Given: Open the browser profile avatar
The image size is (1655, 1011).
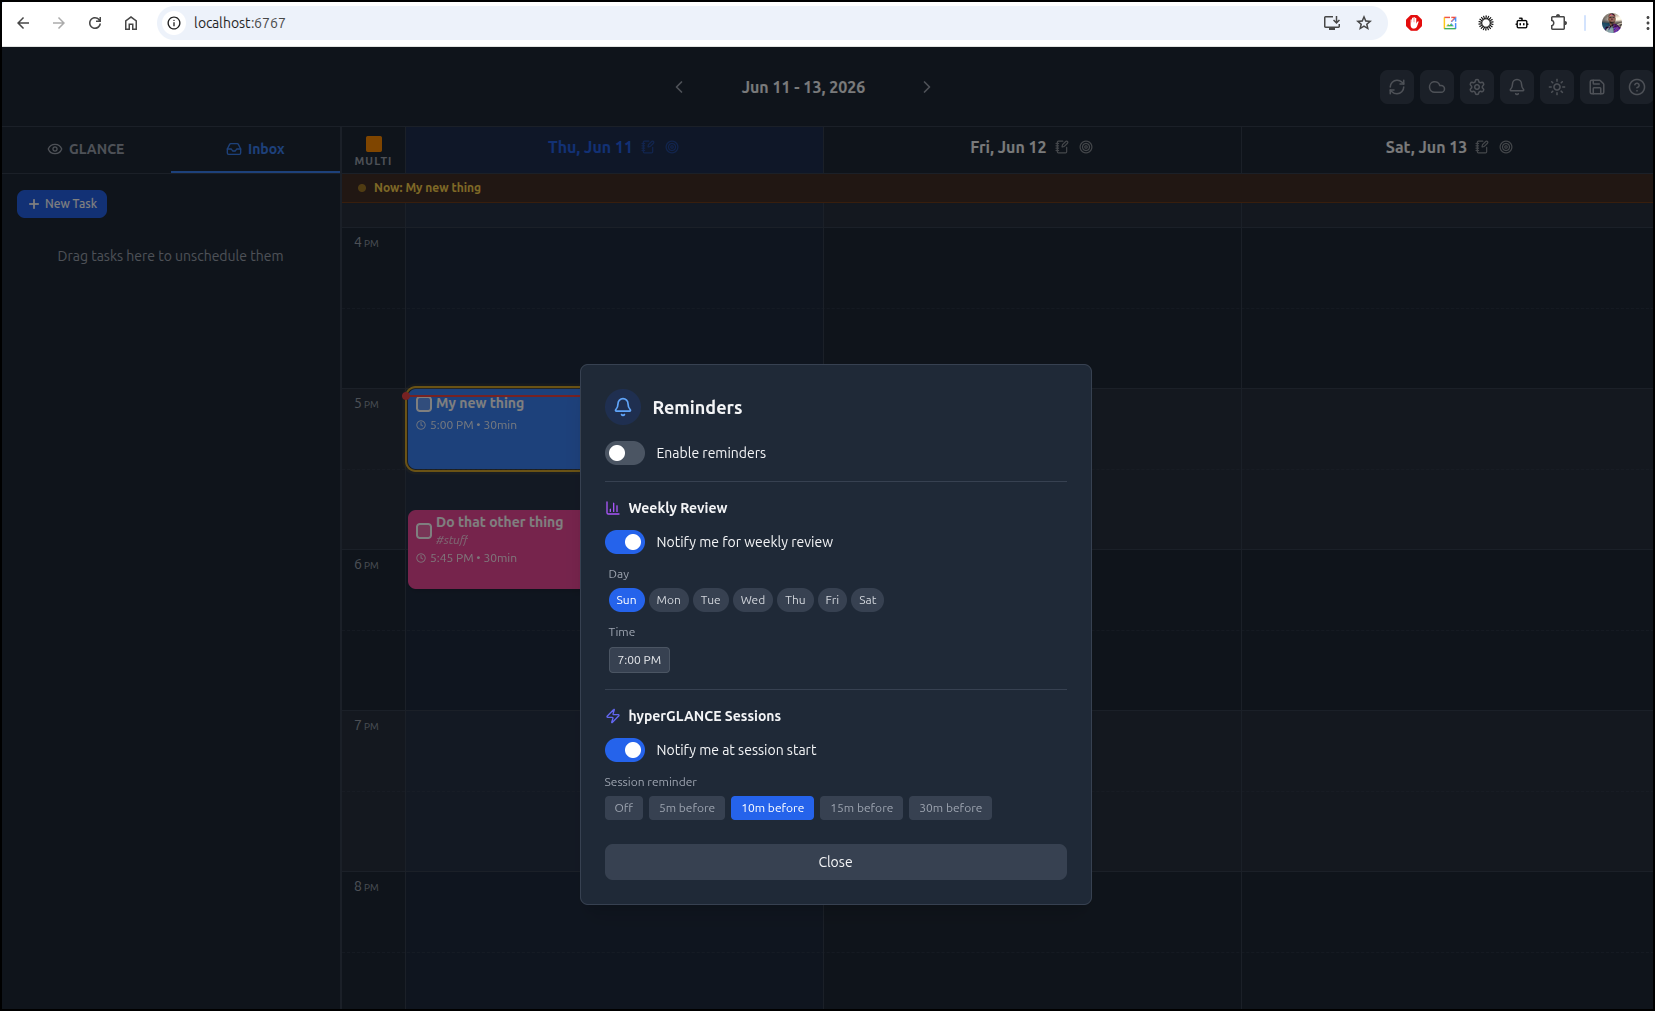Looking at the screenshot, I should pos(1612,23).
